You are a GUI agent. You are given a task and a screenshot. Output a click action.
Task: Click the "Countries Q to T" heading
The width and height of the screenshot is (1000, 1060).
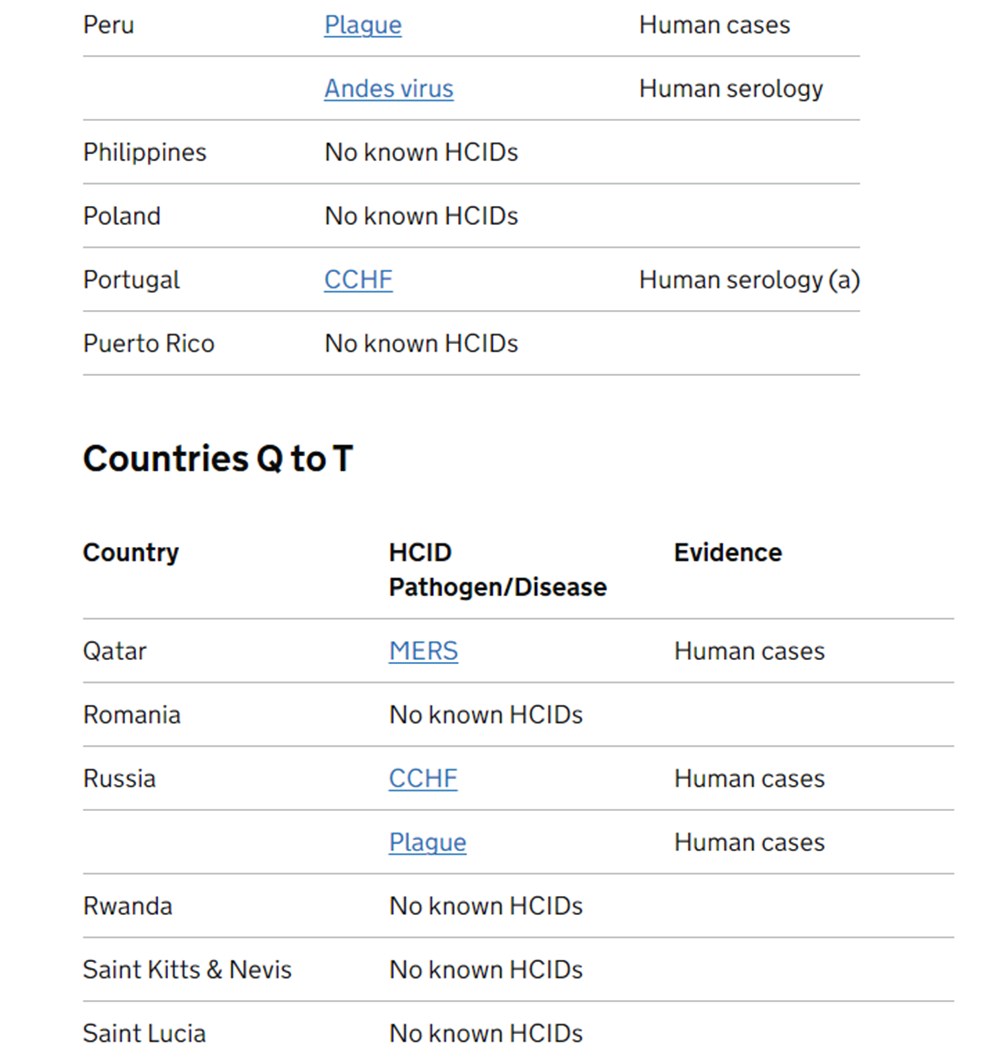(x=217, y=459)
